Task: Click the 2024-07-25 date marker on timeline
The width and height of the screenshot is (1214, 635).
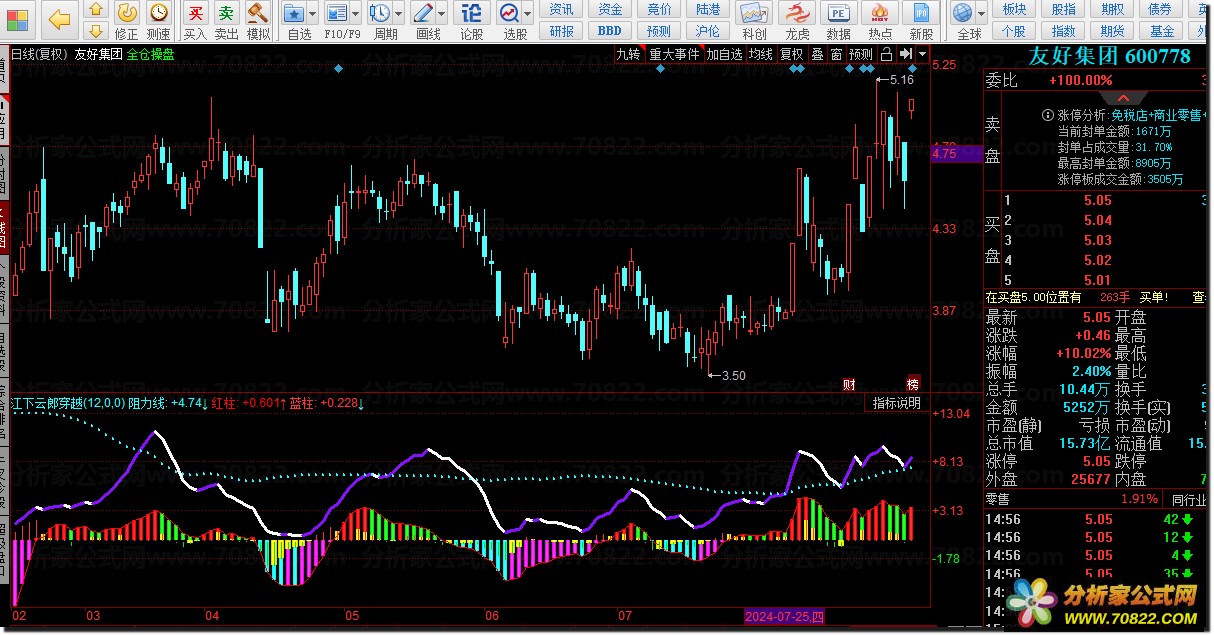Action: pyautogui.click(x=785, y=615)
